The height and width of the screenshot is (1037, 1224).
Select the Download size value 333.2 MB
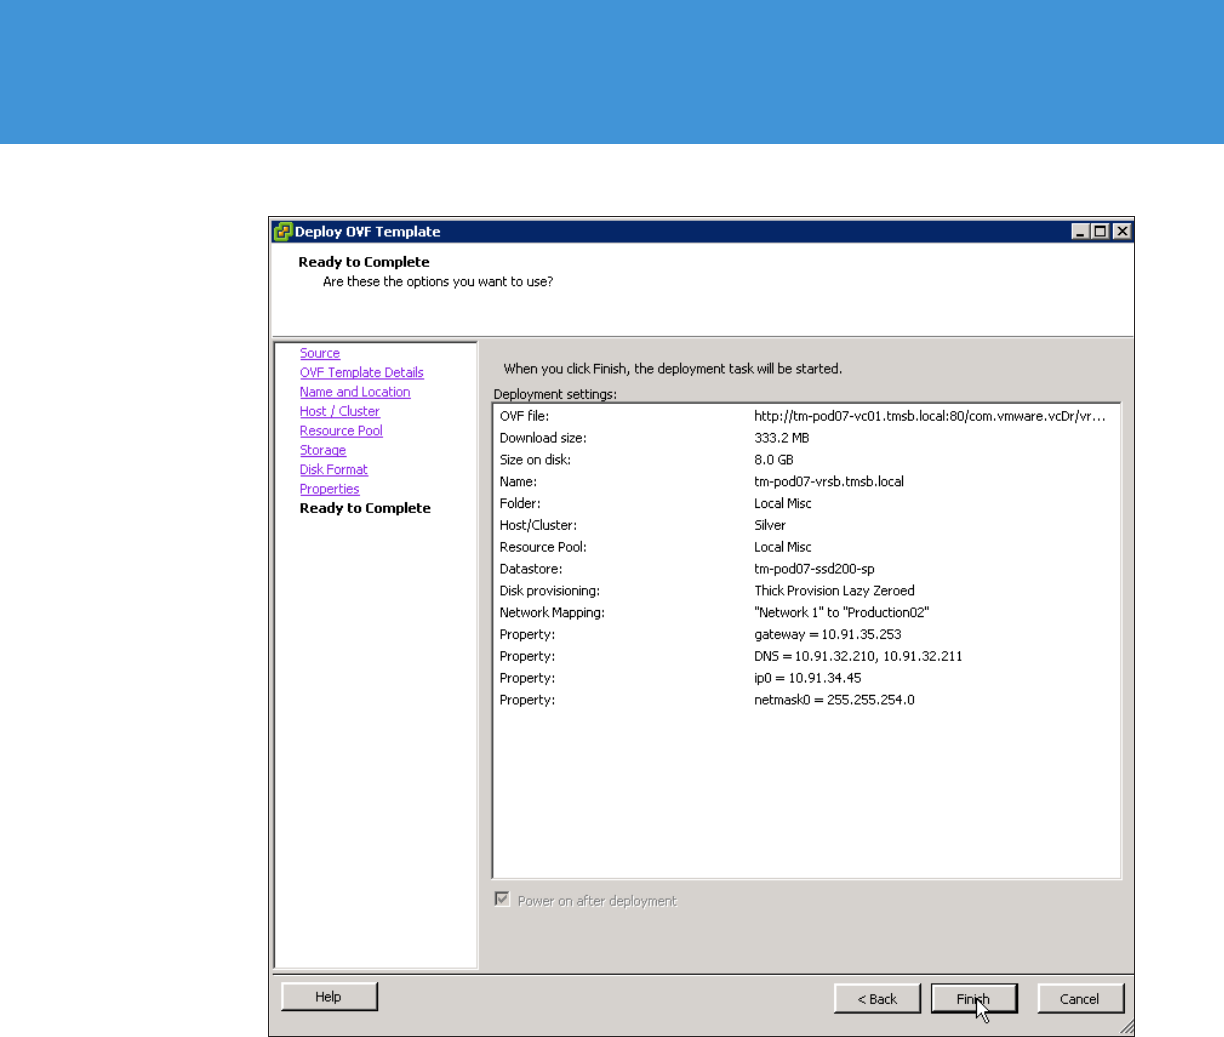pos(782,438)
